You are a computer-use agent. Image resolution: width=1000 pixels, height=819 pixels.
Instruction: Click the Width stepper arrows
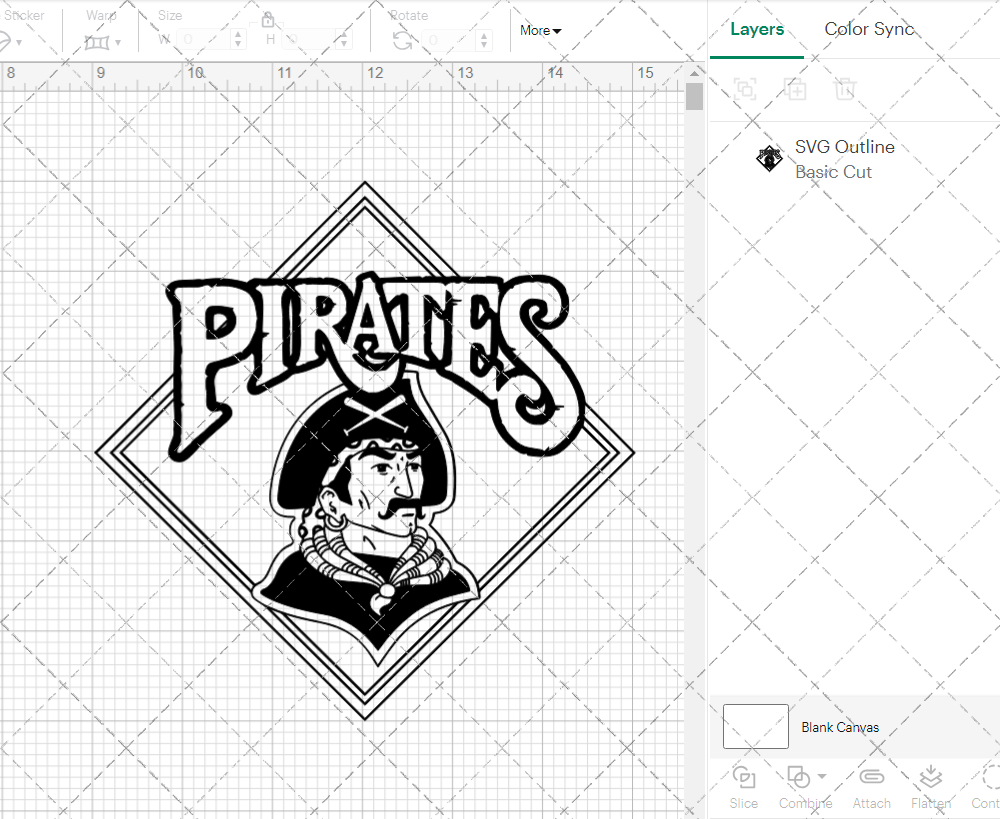pos(238,40)
